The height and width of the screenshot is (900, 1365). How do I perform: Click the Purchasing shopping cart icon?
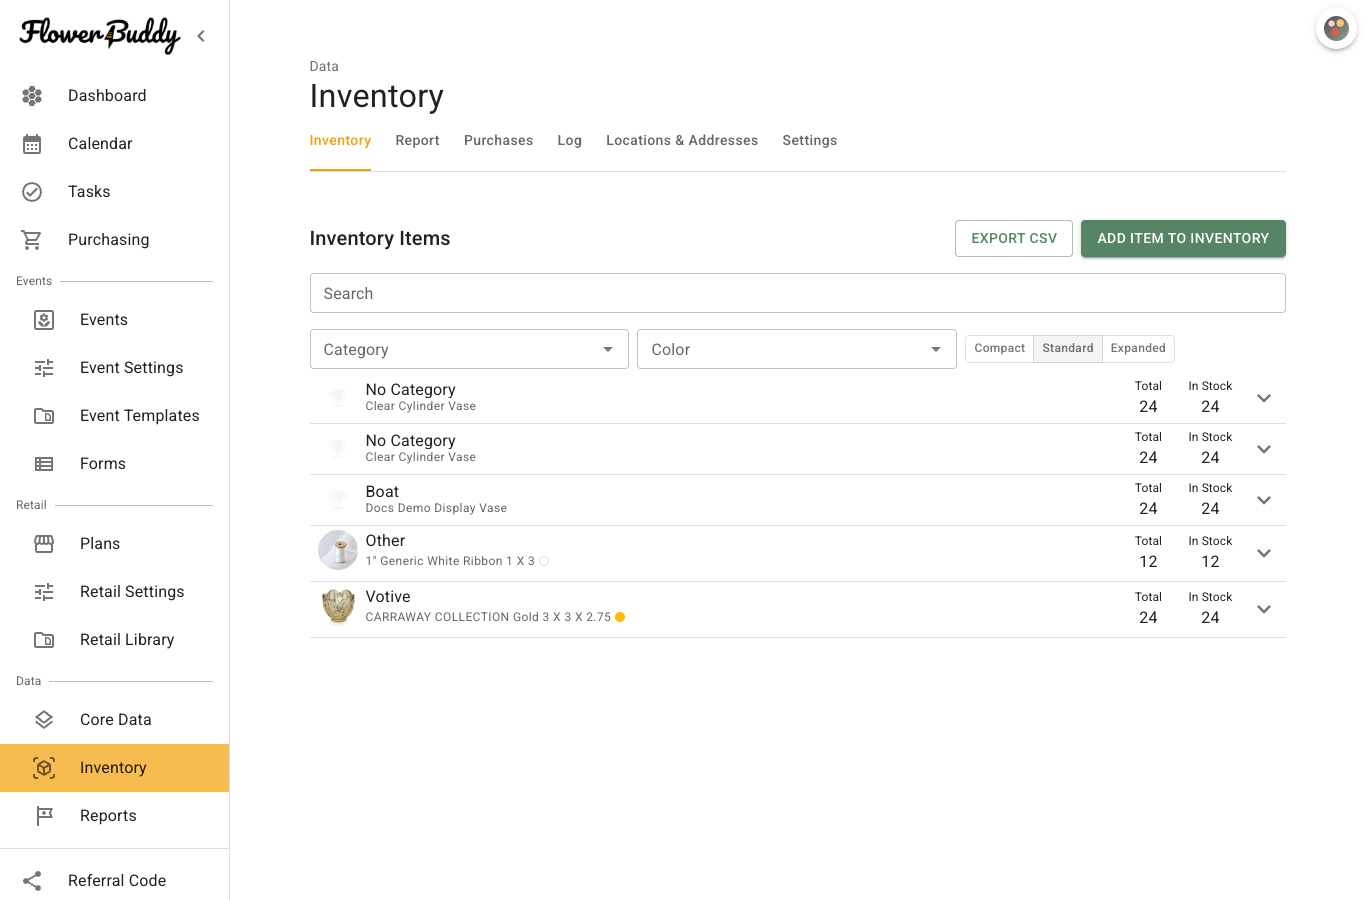click(32, 240)
